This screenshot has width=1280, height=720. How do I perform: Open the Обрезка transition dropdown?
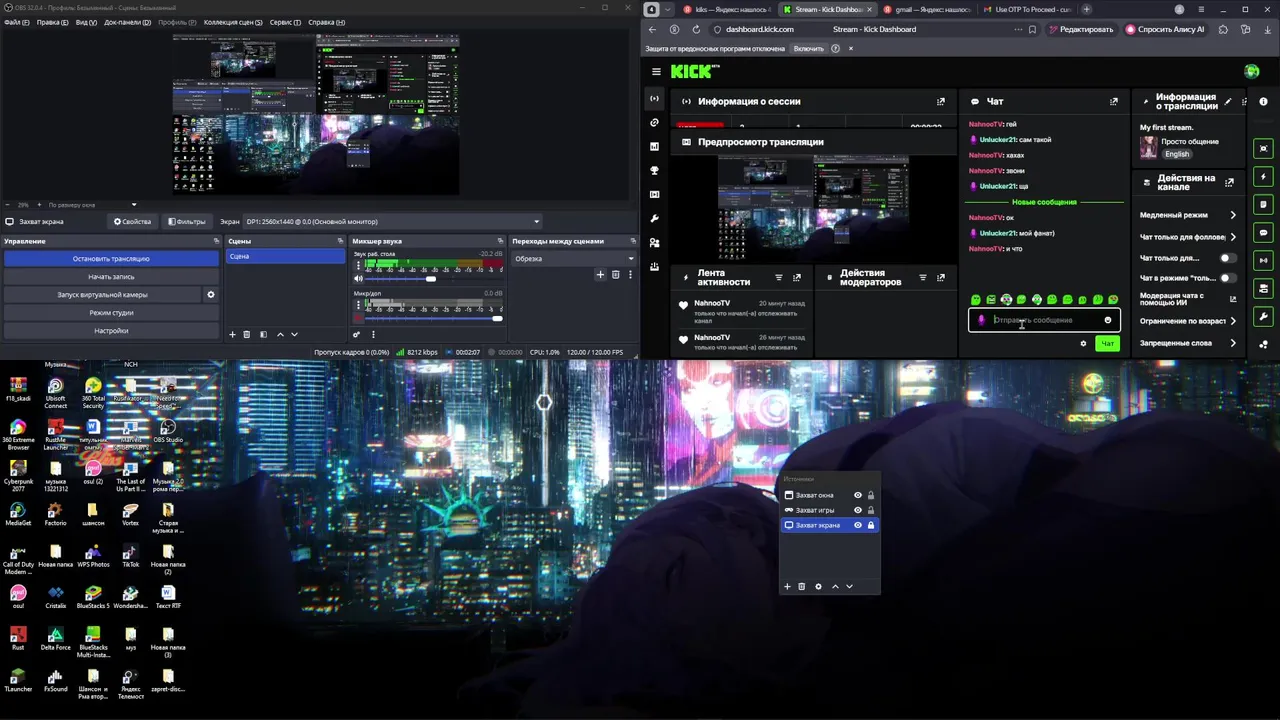point(574,259)
